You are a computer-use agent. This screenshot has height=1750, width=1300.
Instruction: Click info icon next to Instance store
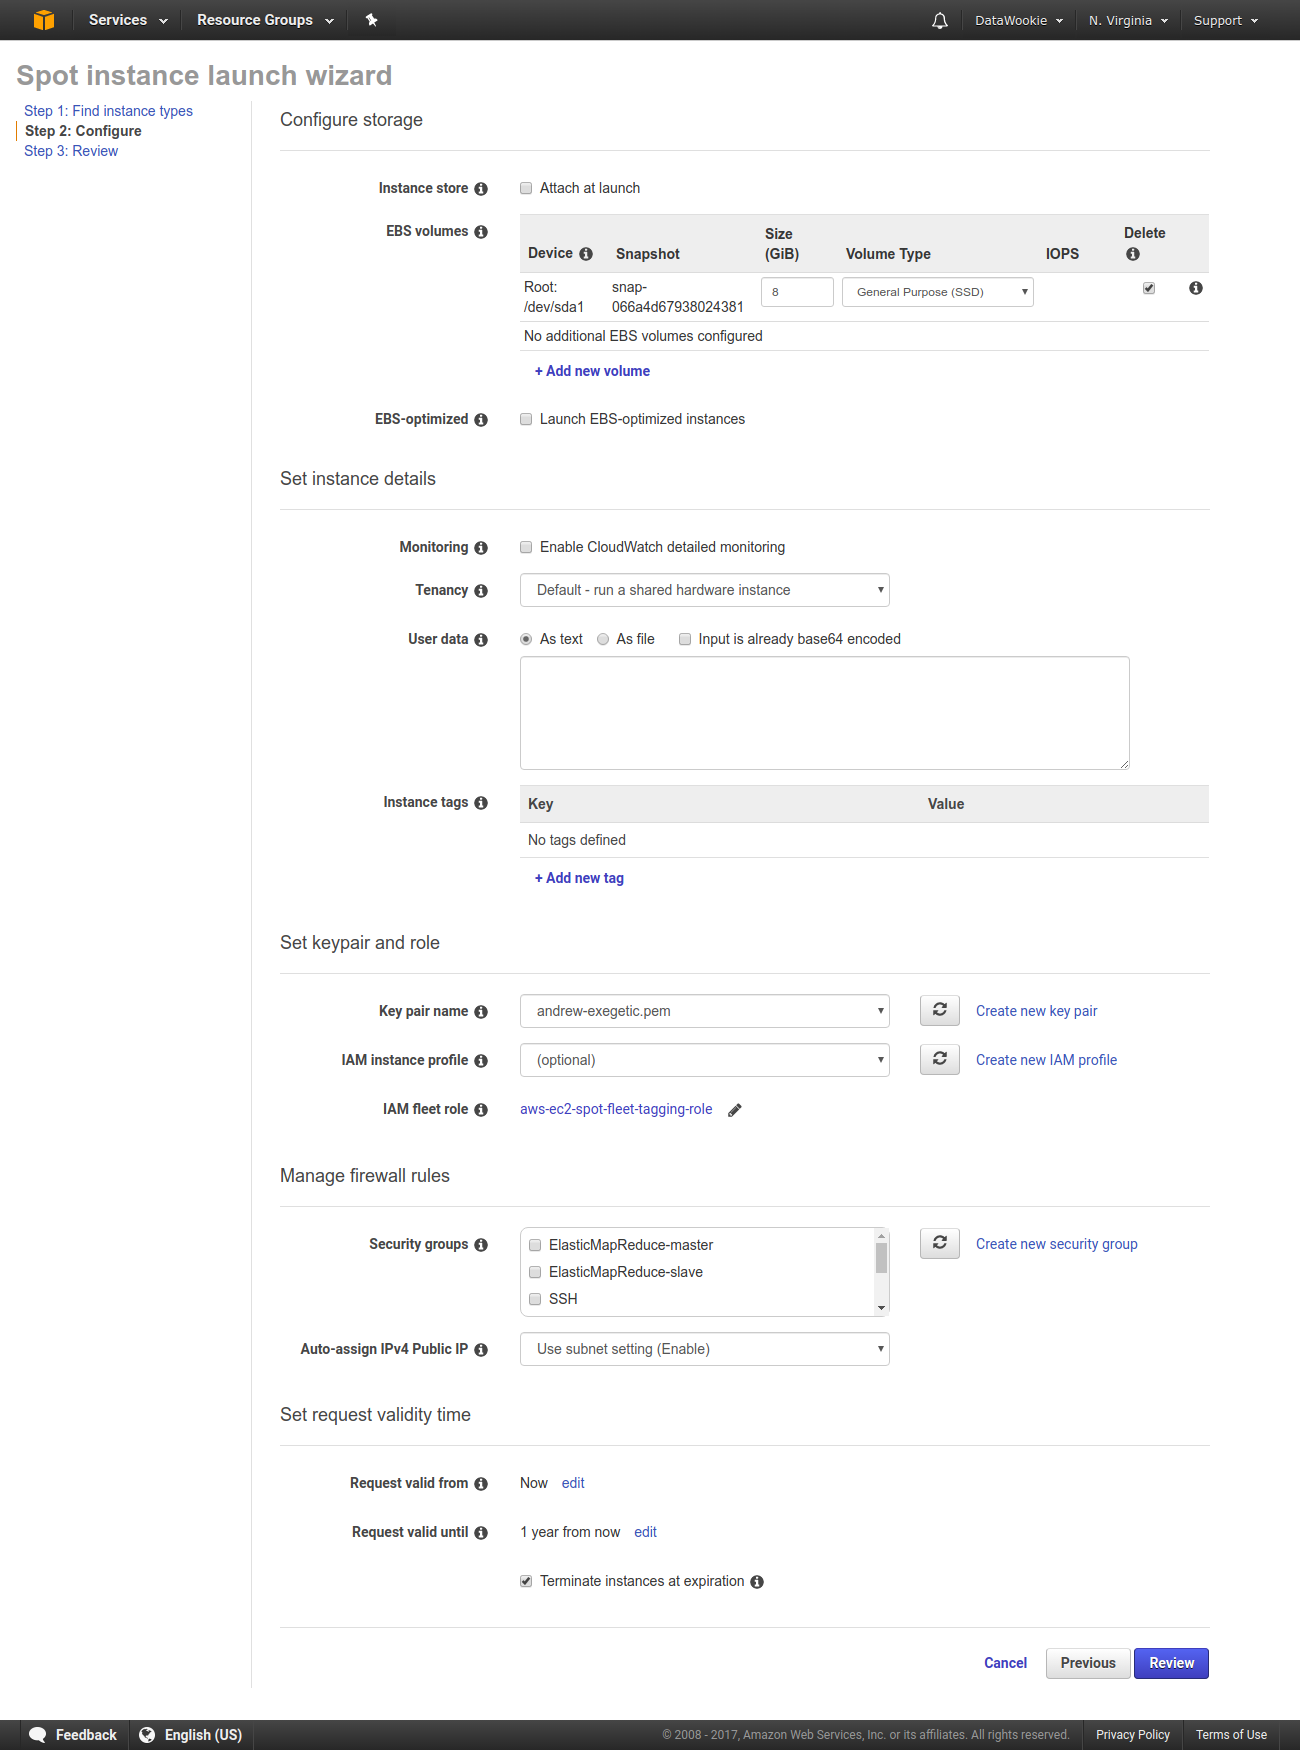click(x=481, y=189)
